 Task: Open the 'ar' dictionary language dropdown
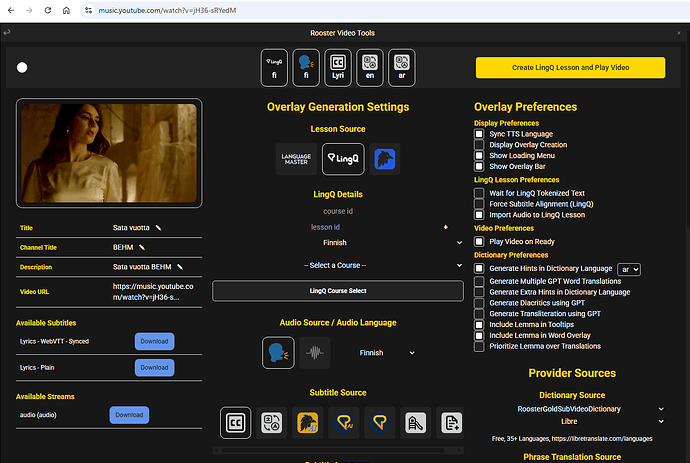tap(629, 269)
